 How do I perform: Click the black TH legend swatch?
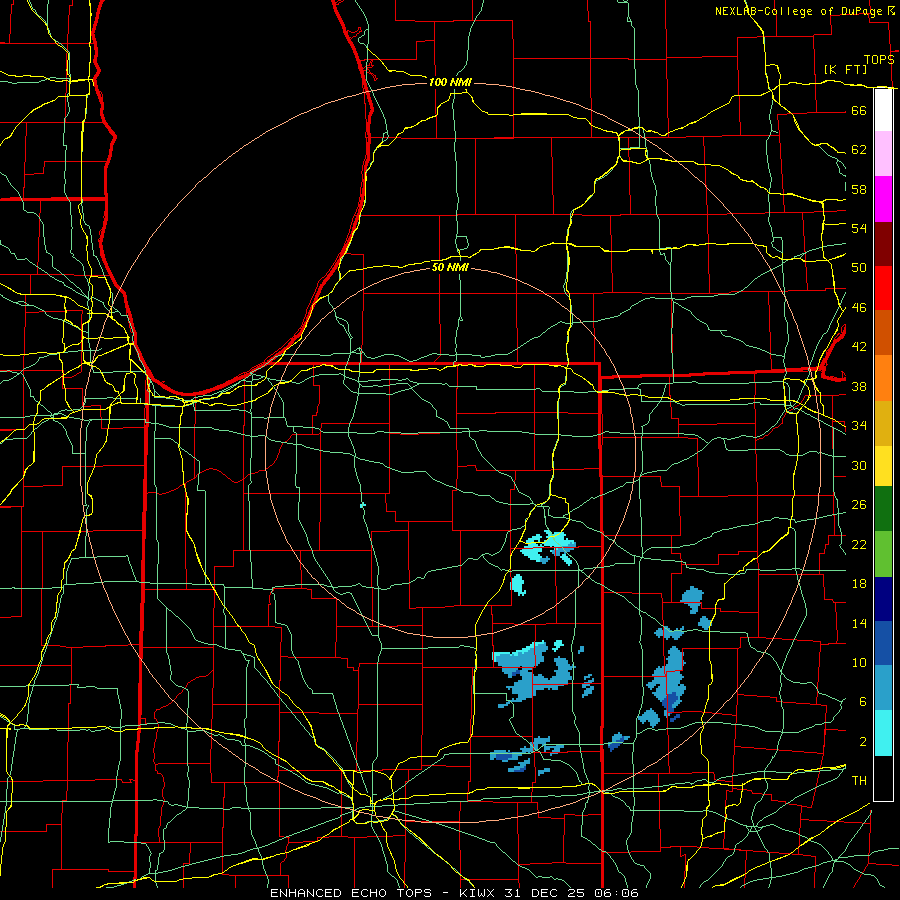tap(883, 778)
